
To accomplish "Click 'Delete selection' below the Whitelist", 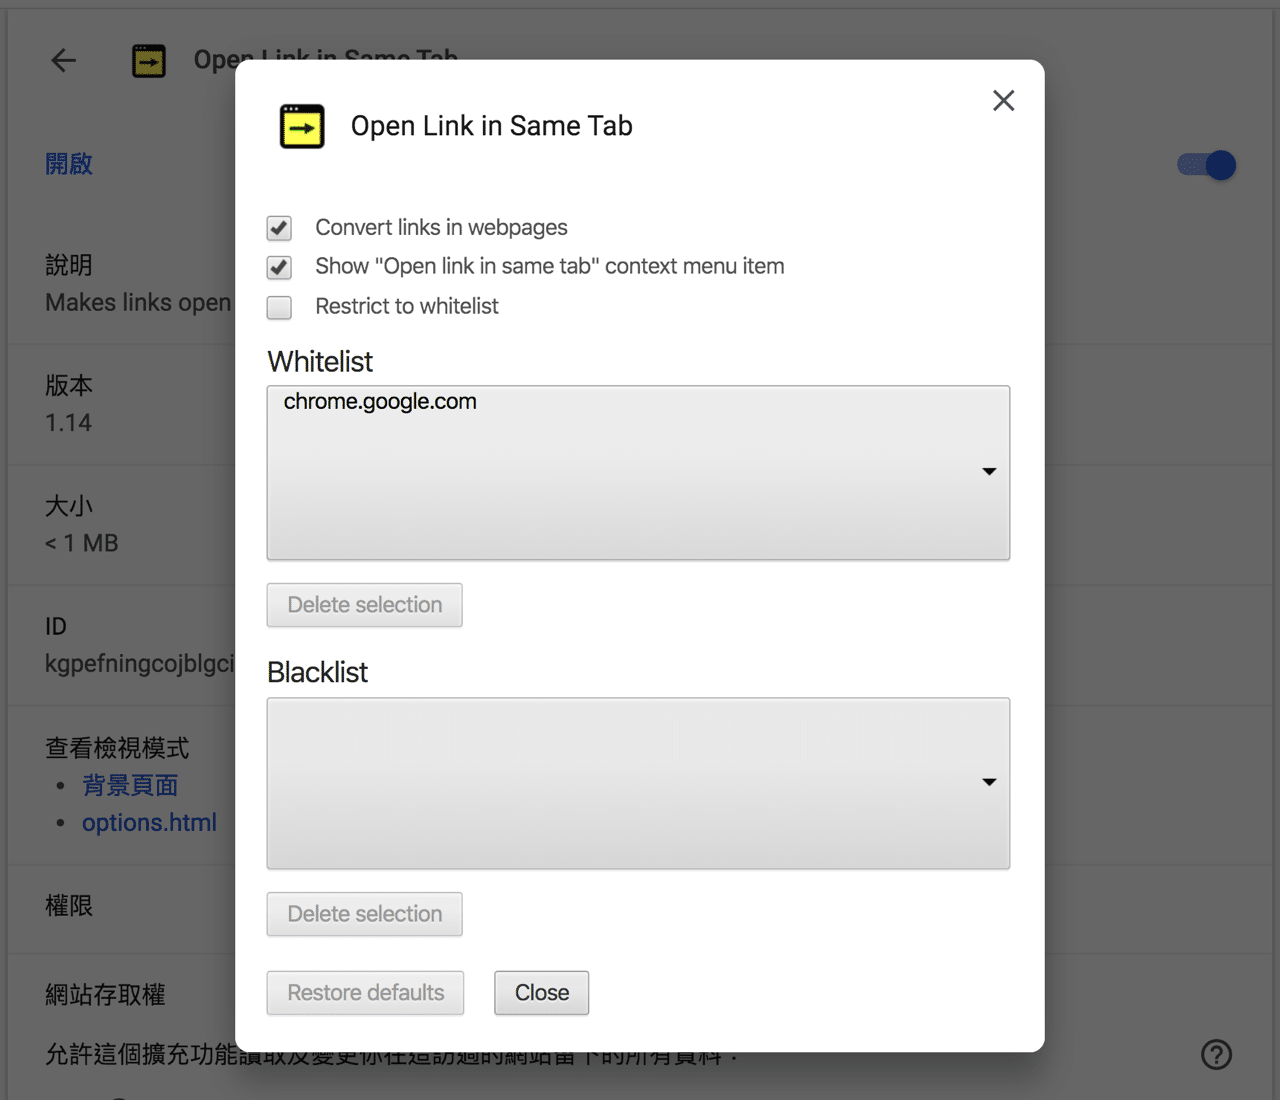I will 364,605.
